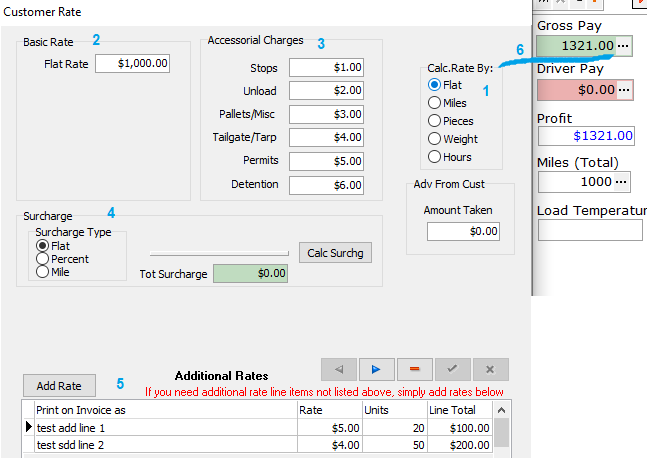Select the Hours calc rate option
The height and width of the screenshot is (458, 647).
point(434,157)
